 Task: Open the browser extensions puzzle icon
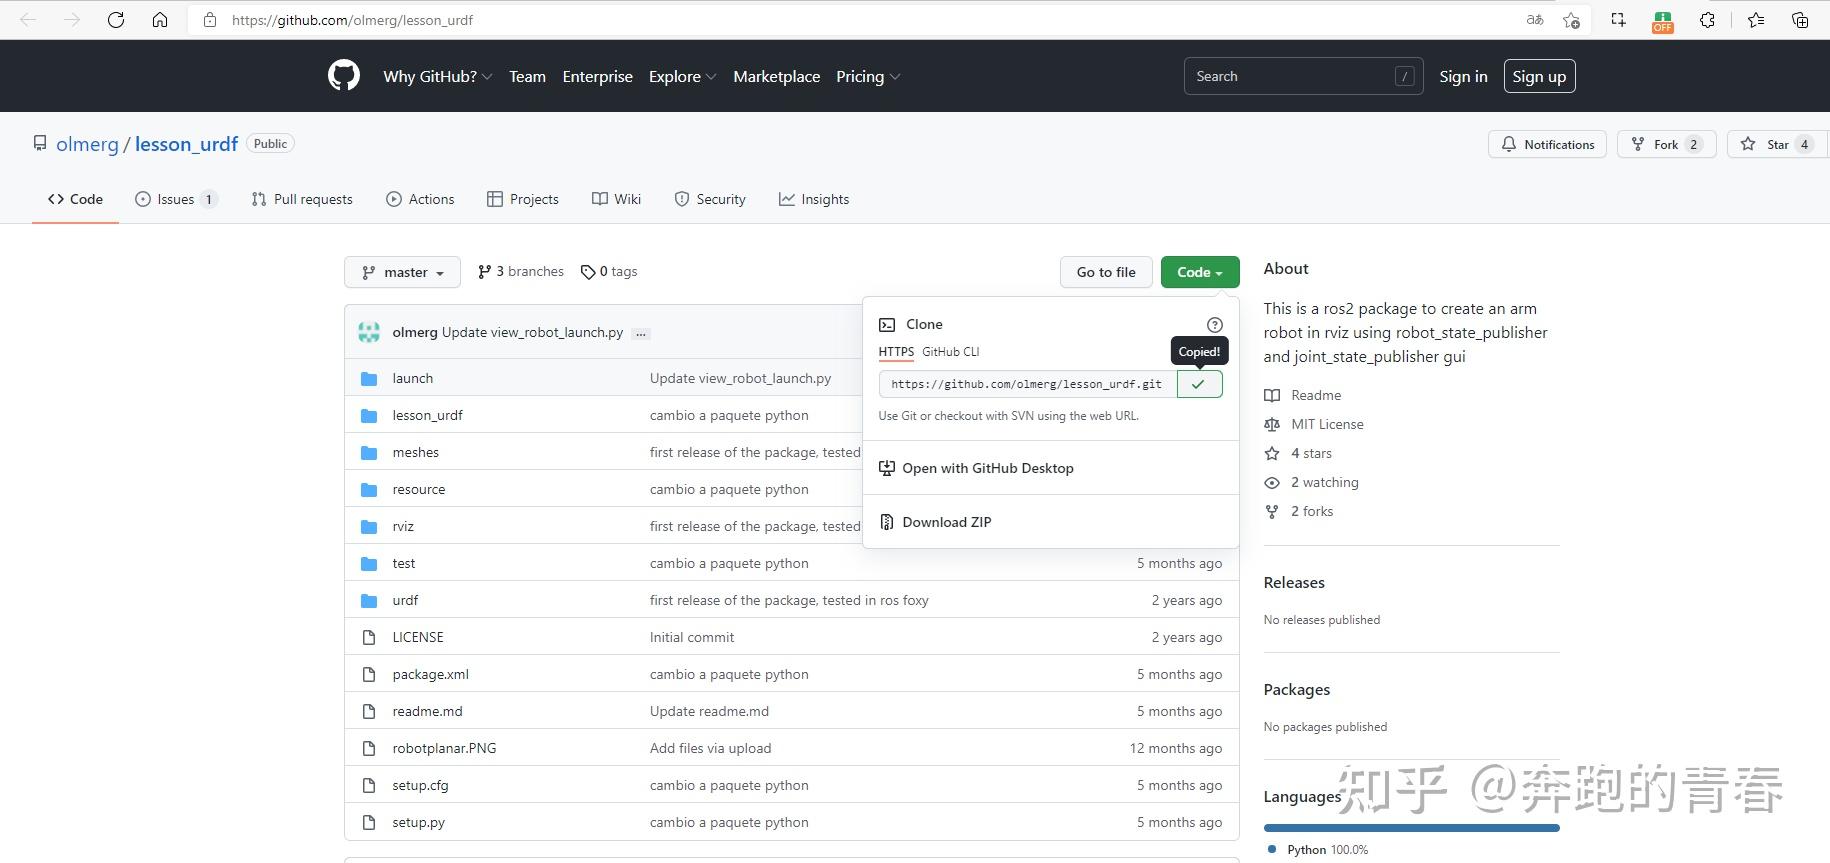[1707, 20]
